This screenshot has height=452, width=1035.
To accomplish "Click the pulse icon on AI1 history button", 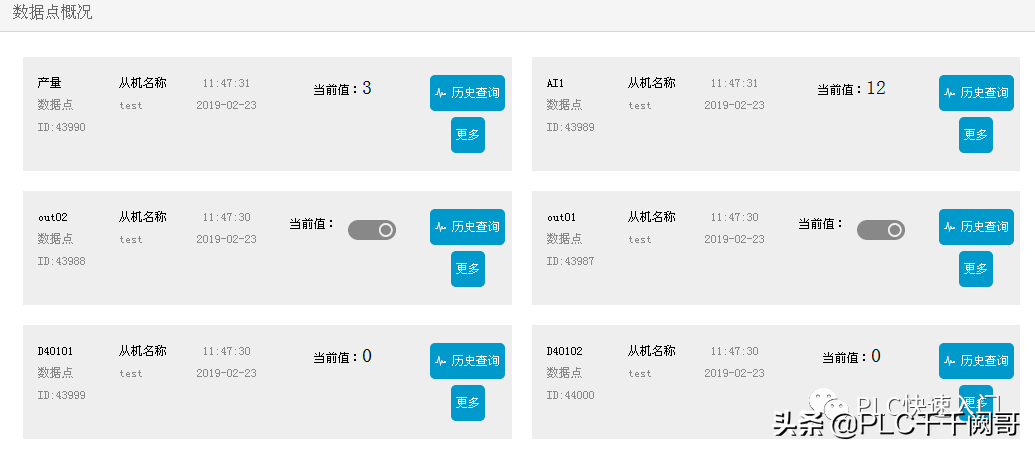I will 950,93.
